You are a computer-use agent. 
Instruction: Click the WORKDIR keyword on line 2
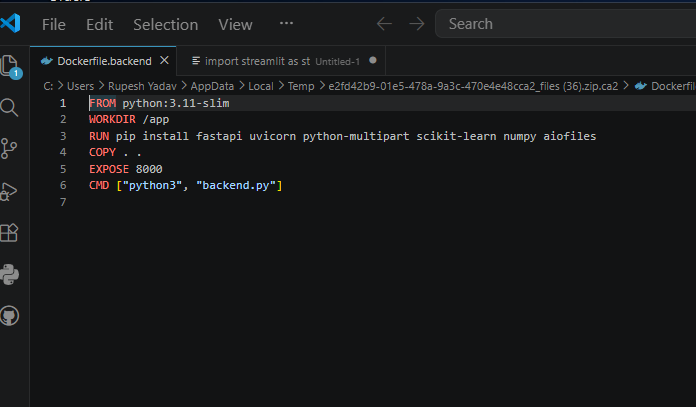[x=112, y=119]
